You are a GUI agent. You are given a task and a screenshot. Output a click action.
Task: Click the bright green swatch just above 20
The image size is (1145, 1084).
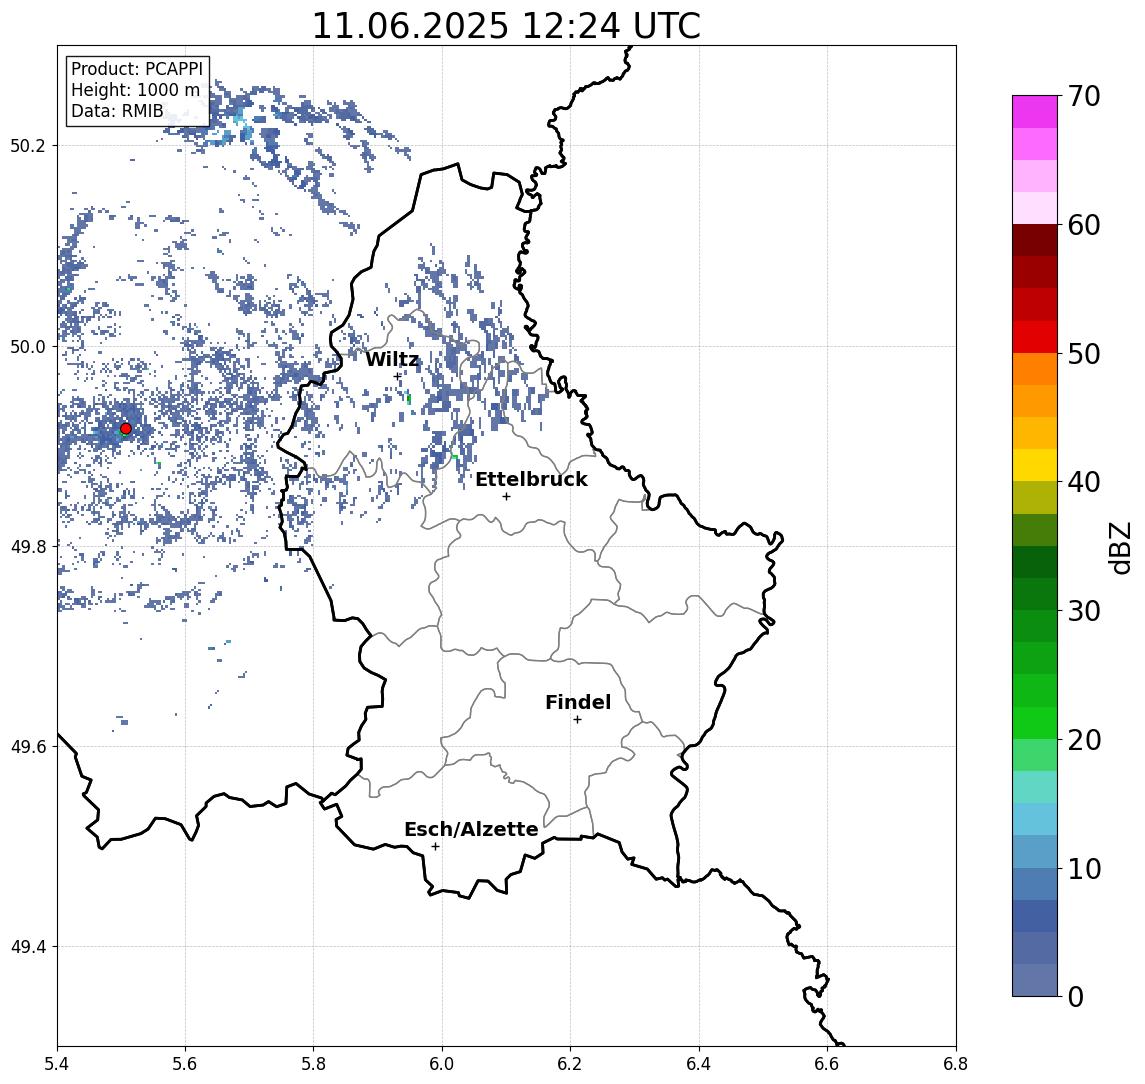tap(1035, 722)
